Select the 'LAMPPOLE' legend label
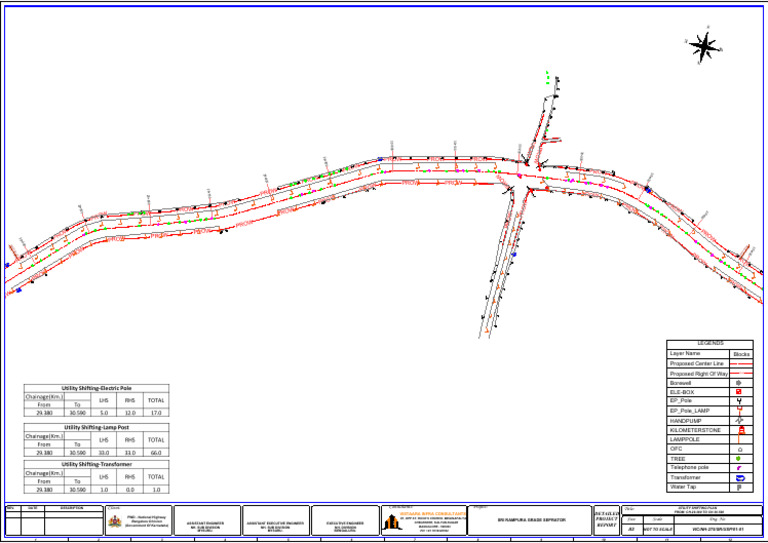Screen dimensions: 768x543 click(x=685, y=439)
